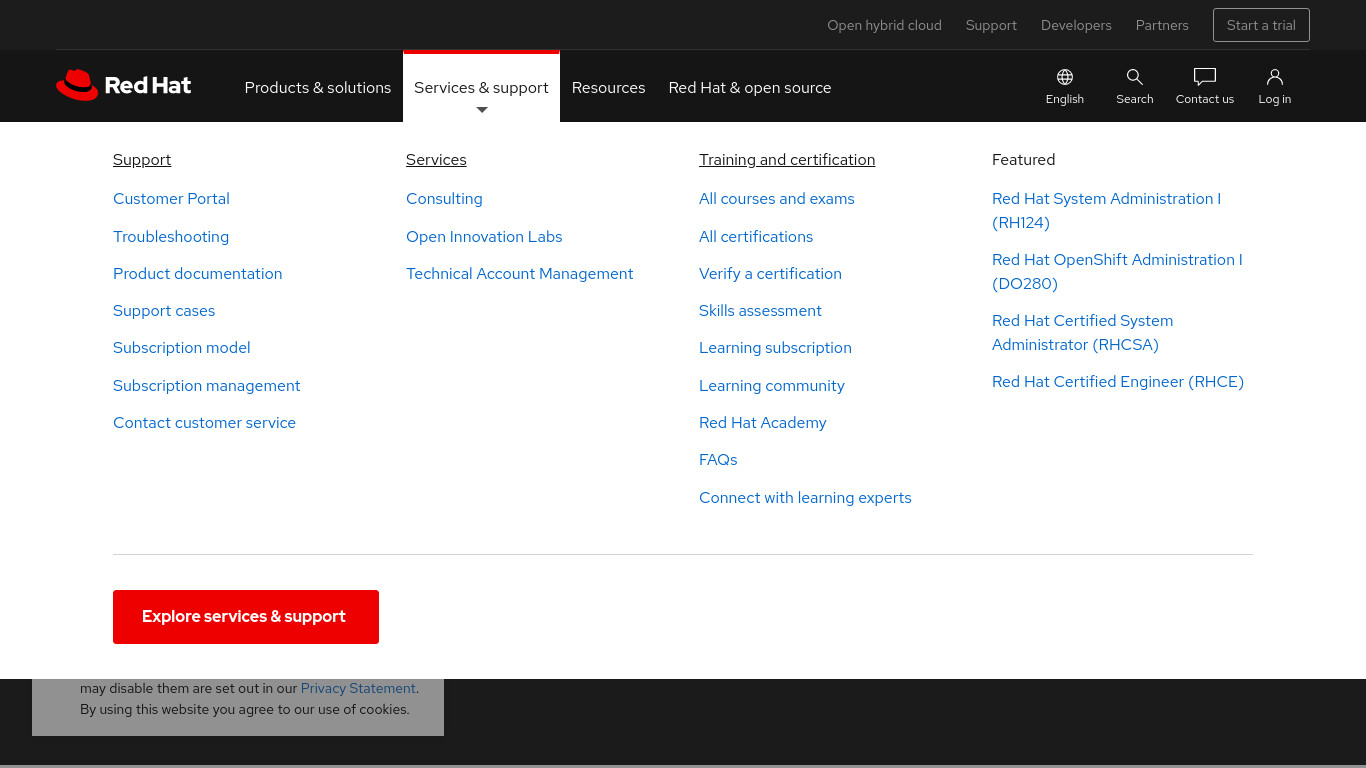Screen dimensions: 1366x768
Task: Open the Privacy Statement link in cookie notice
Action: (358, 688)
